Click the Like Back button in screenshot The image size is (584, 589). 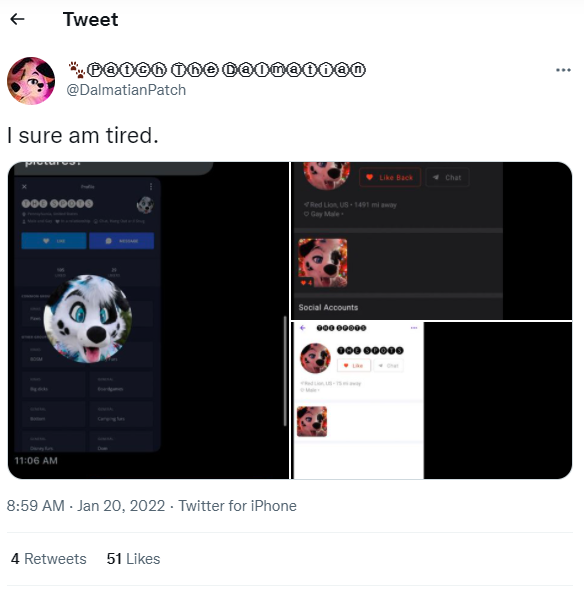pos(390,177)
